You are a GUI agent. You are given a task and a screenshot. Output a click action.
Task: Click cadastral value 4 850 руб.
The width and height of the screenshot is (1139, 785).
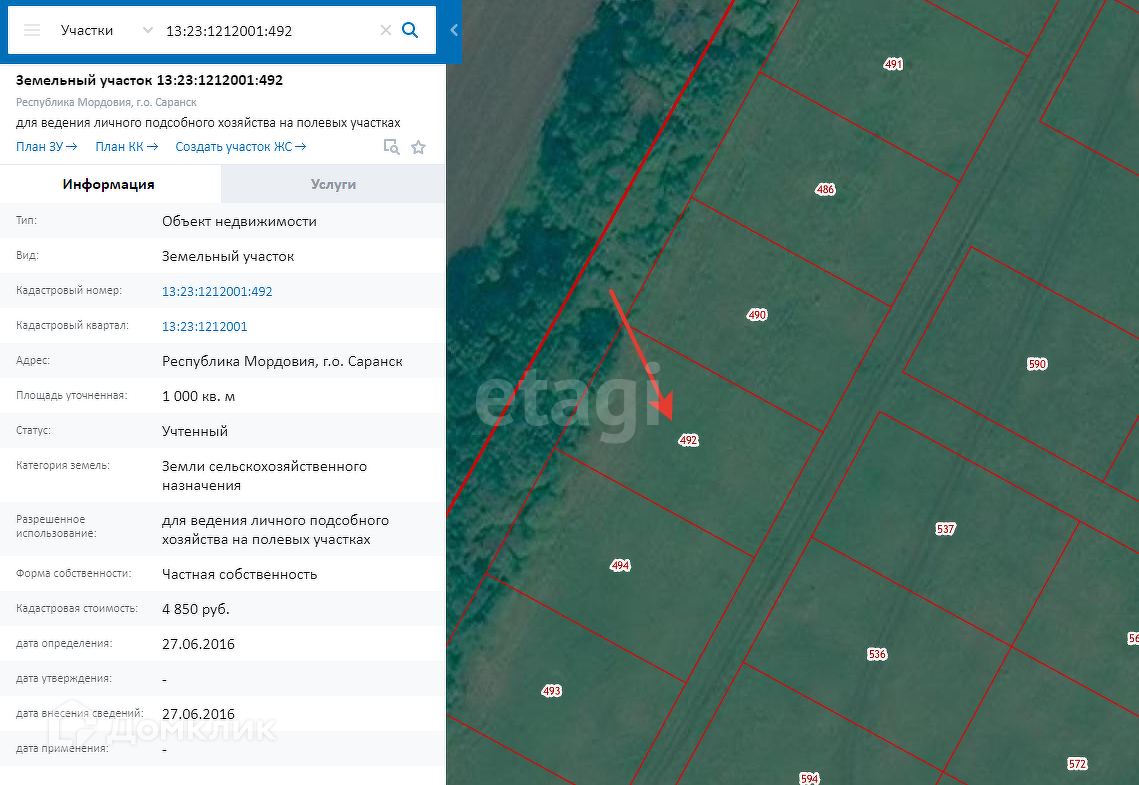pos(195,609)
